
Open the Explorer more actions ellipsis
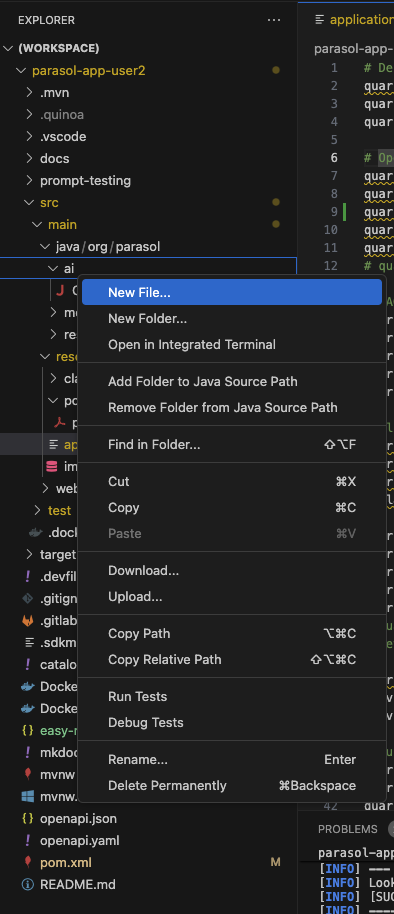274,20
